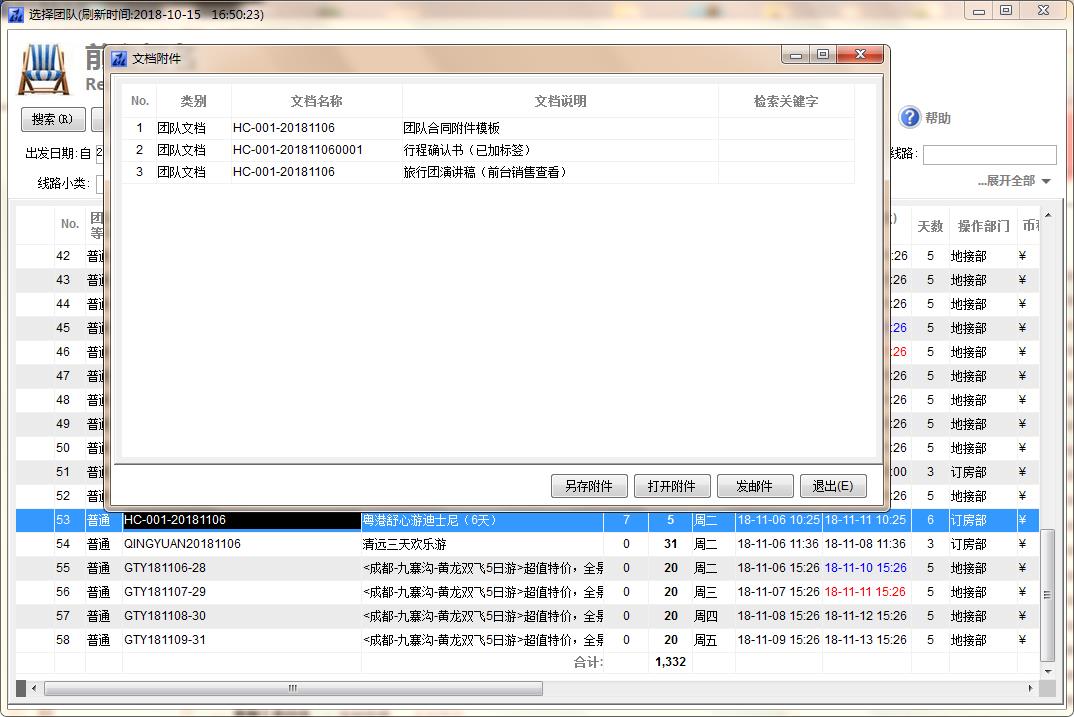This screenshot has height=717, width=1074.
Task: Click the app icon in dialog title bar
Action: coord(119,59)
